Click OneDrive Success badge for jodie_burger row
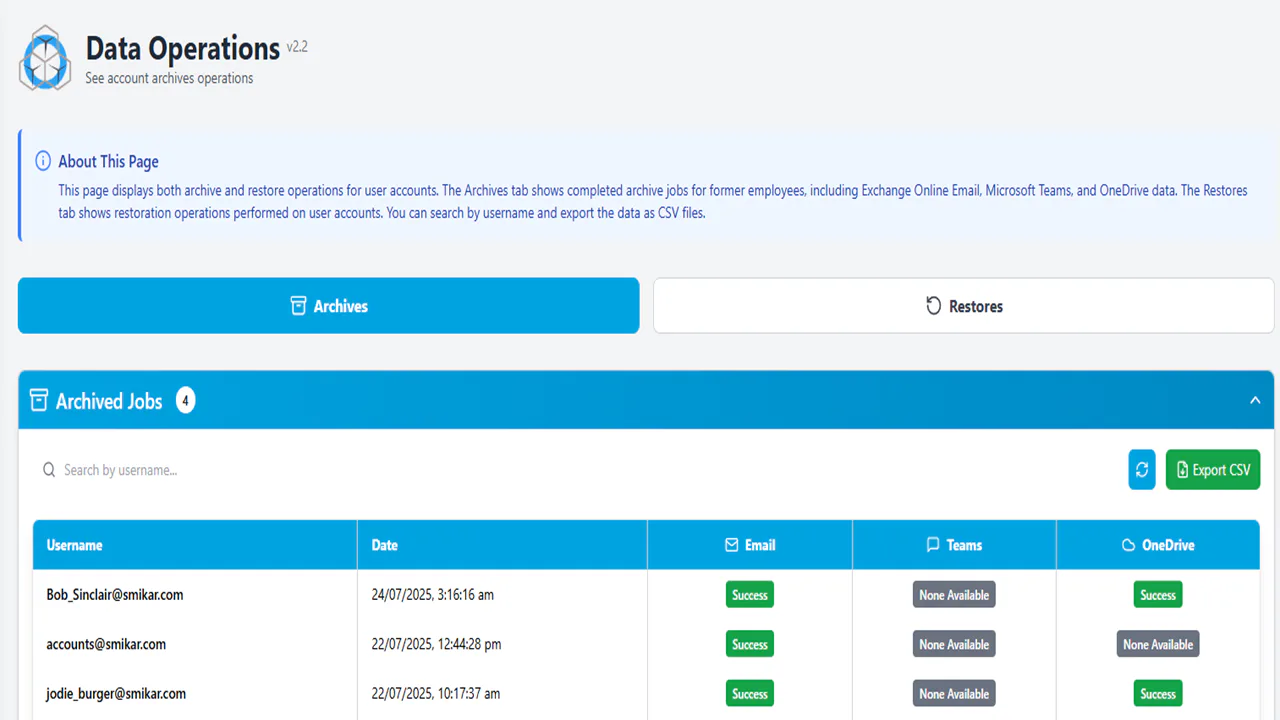The width and height of the screenshot is (1280, 720). (x=1158, y=694)
